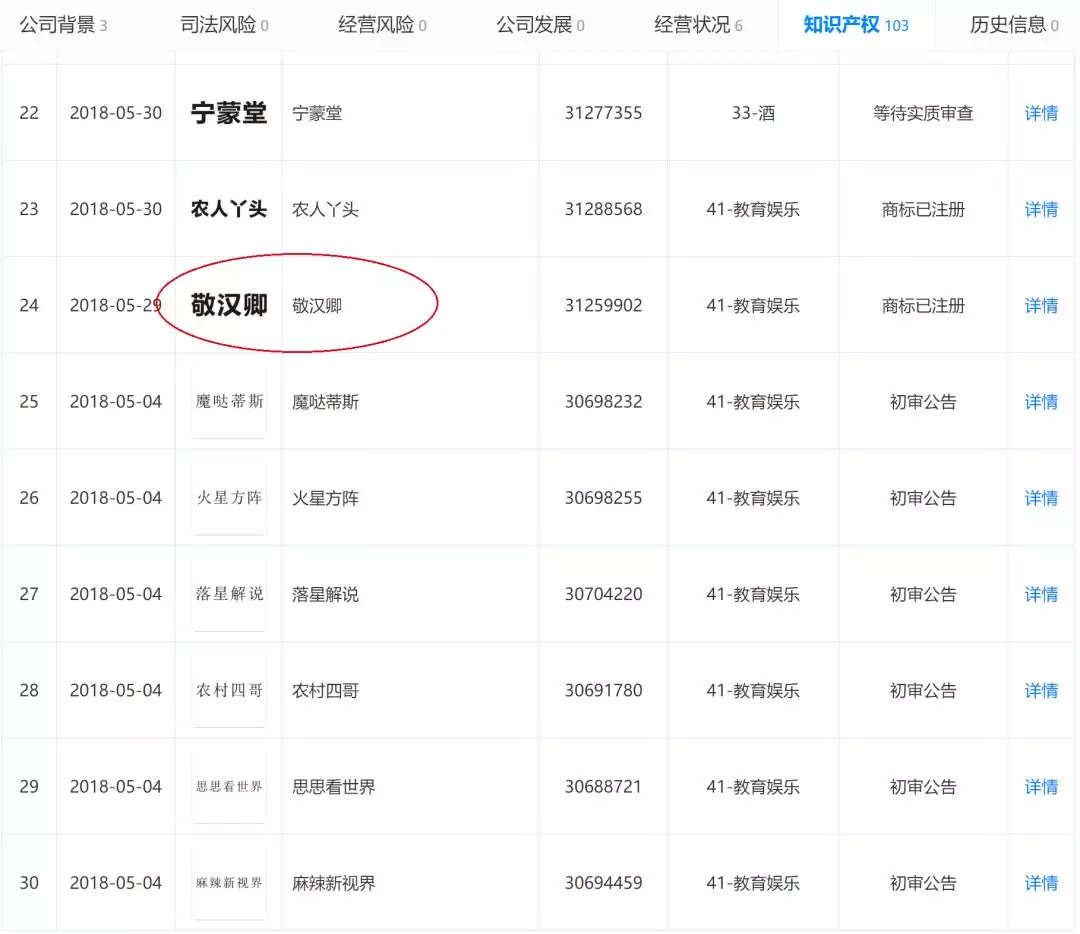Open the 经营风险 tab
The image size is (1080, 934).
click(x=382, y=25)
